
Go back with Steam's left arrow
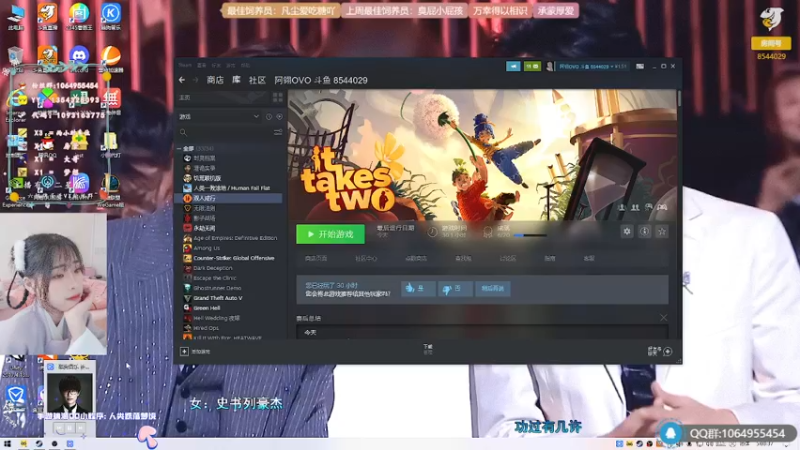click(x=182, y=80)
